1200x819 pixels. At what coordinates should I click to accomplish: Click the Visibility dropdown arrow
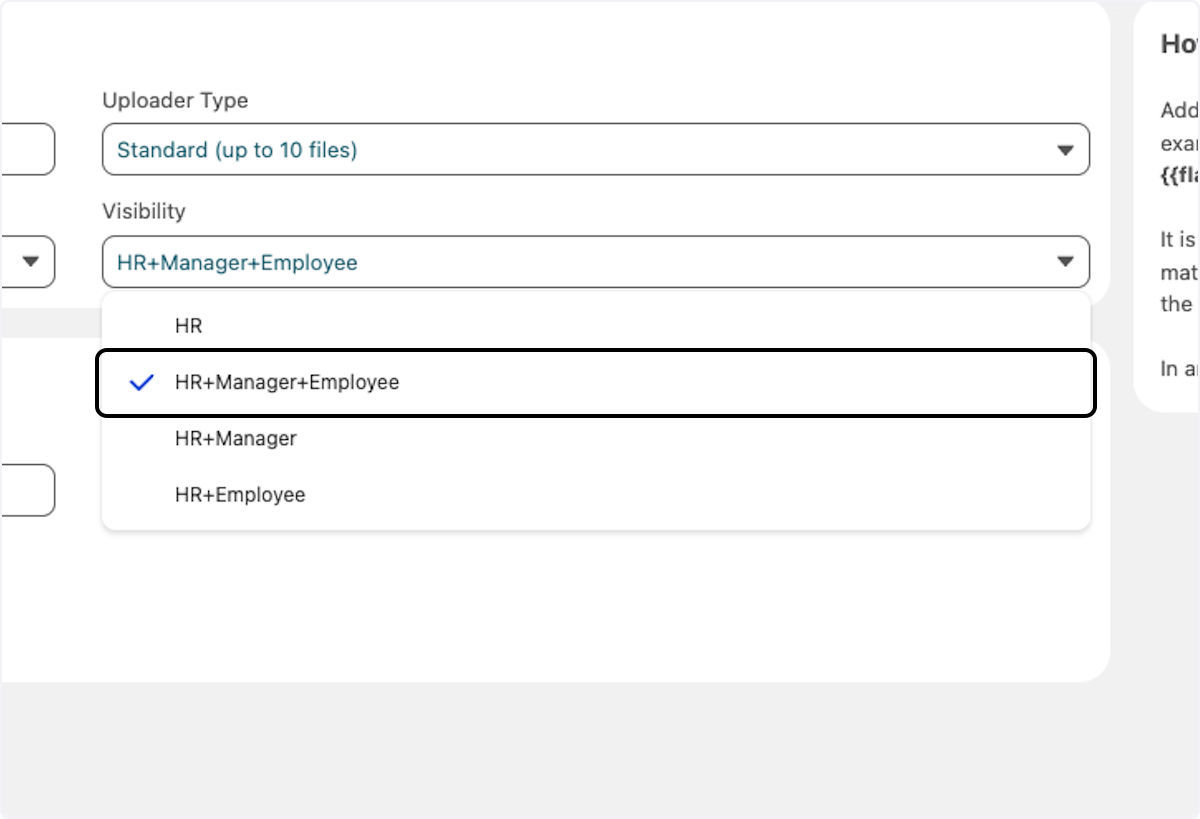1064,261
